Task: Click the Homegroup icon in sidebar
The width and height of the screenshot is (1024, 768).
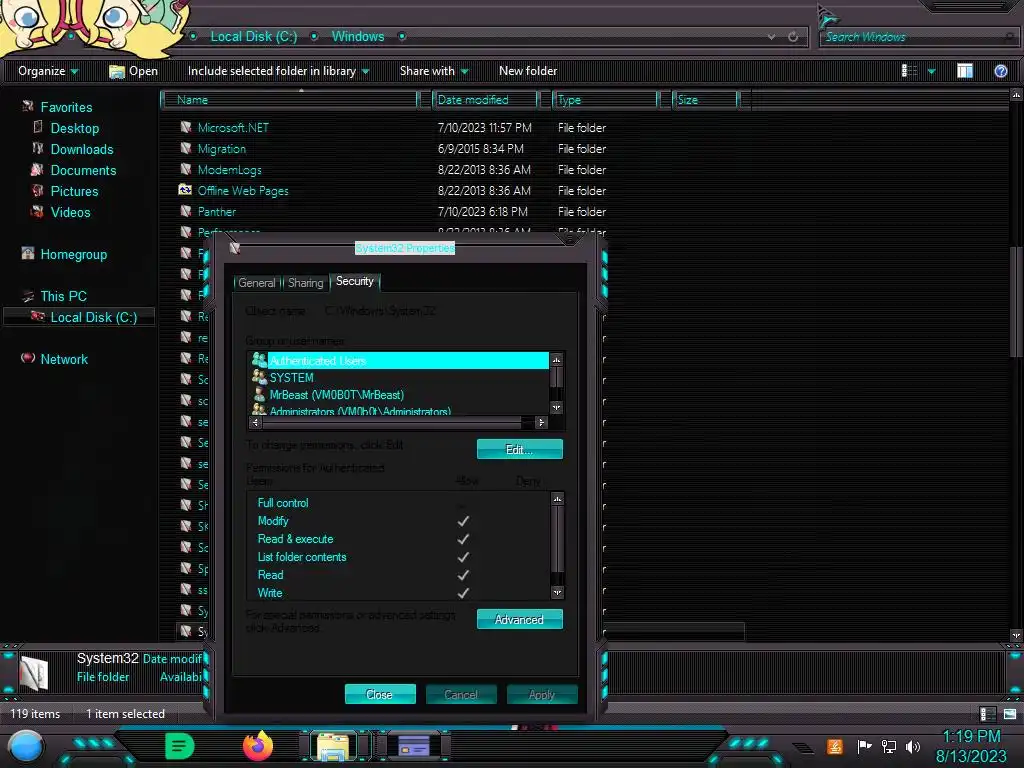Action: coord(27,253)
